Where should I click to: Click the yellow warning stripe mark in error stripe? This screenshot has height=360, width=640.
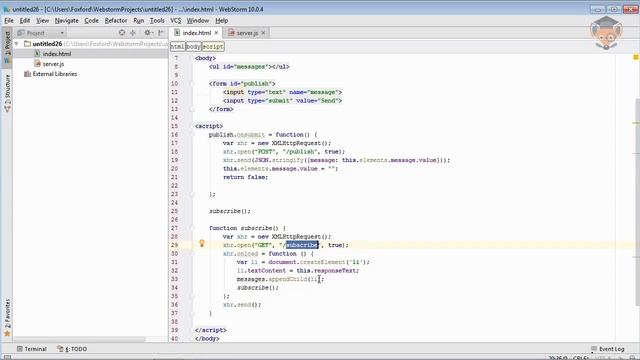(636, 123)
